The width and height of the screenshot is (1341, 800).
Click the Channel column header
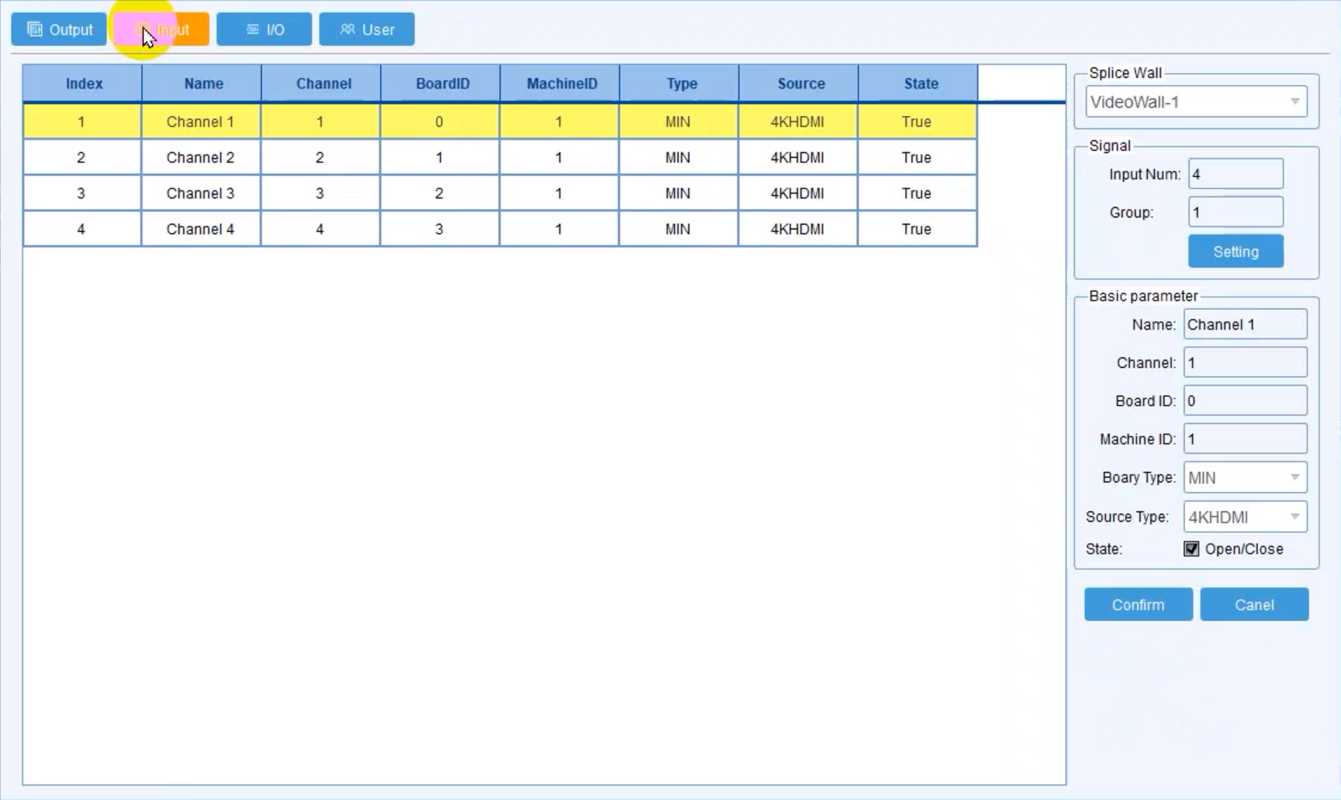pyautogui.click(x=321, y=84)
